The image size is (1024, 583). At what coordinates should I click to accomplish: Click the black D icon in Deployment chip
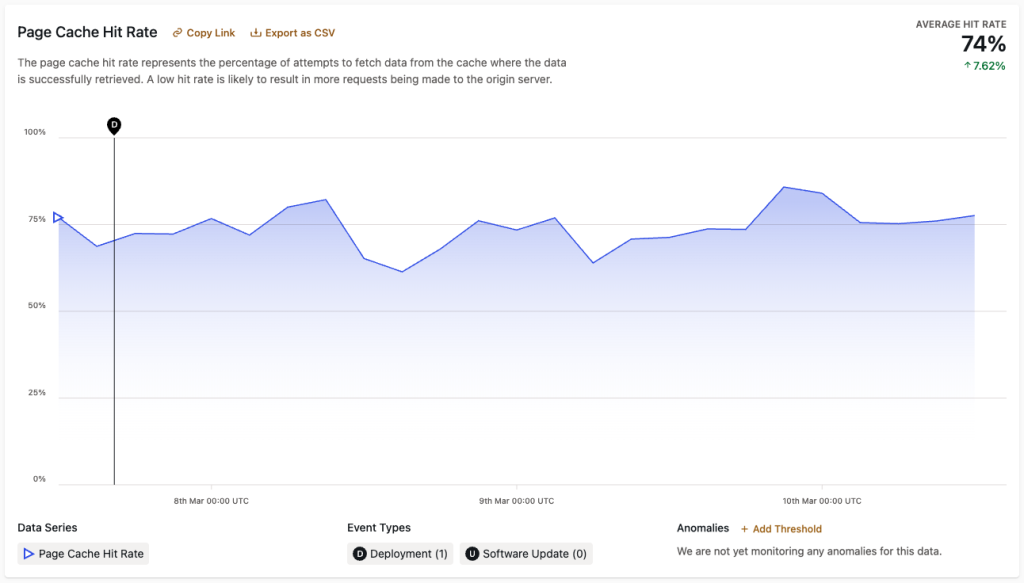point(360,554)
